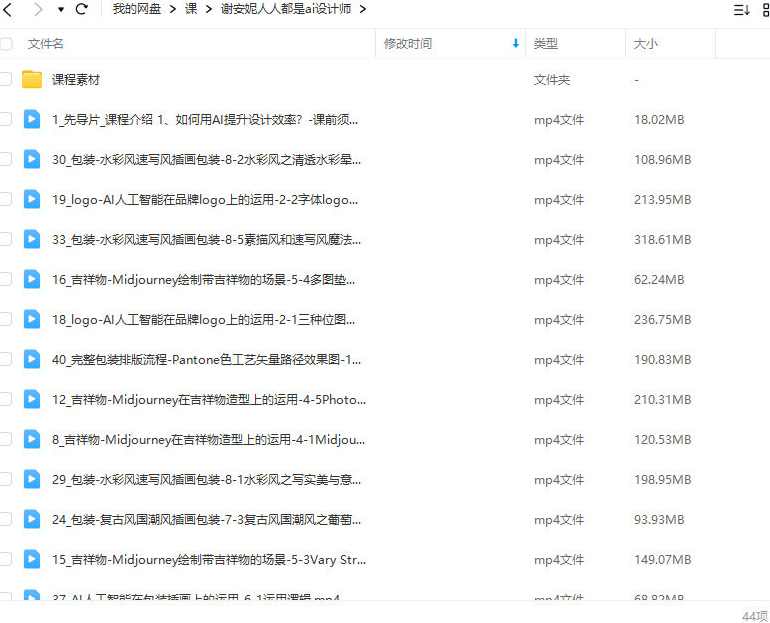
Task: Open 24_包装-复古风国潮风 7-3 file
Action: tap(206, 520)
